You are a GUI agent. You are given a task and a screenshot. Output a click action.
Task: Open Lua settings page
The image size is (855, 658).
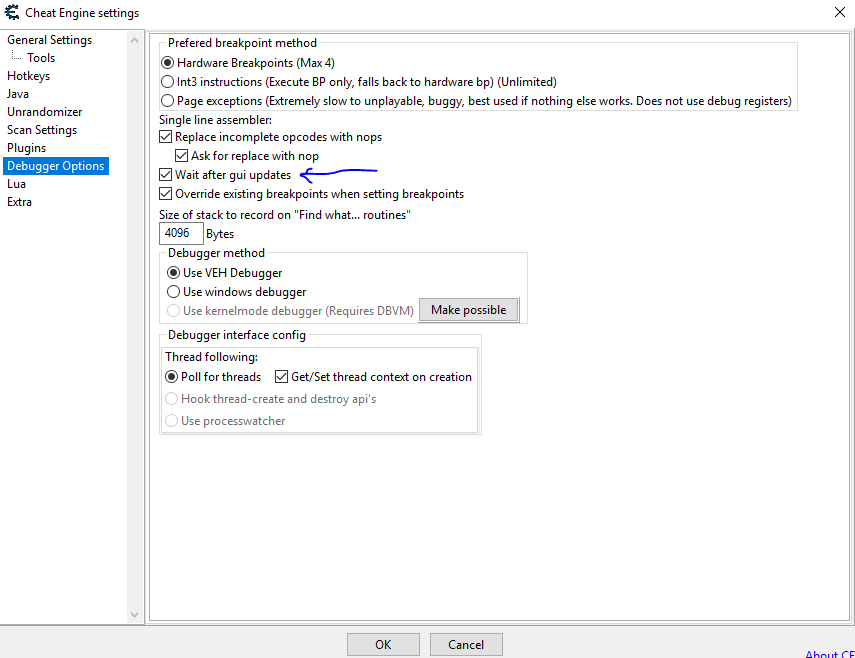click(x=16, y=184)
